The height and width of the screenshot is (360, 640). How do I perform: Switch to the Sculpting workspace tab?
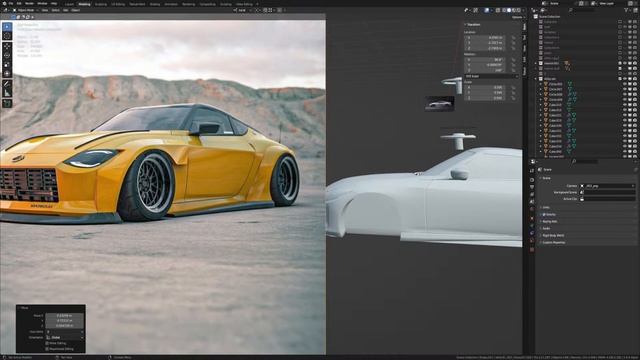tap(100, 4)
